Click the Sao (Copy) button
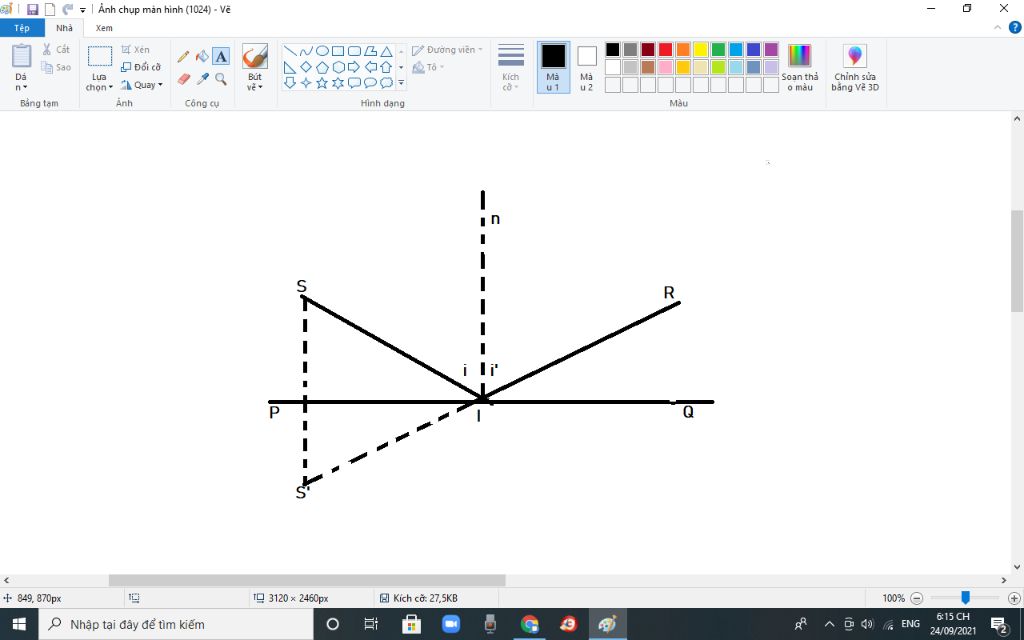This screenshot has height=640, width=1024. (56, 67)
